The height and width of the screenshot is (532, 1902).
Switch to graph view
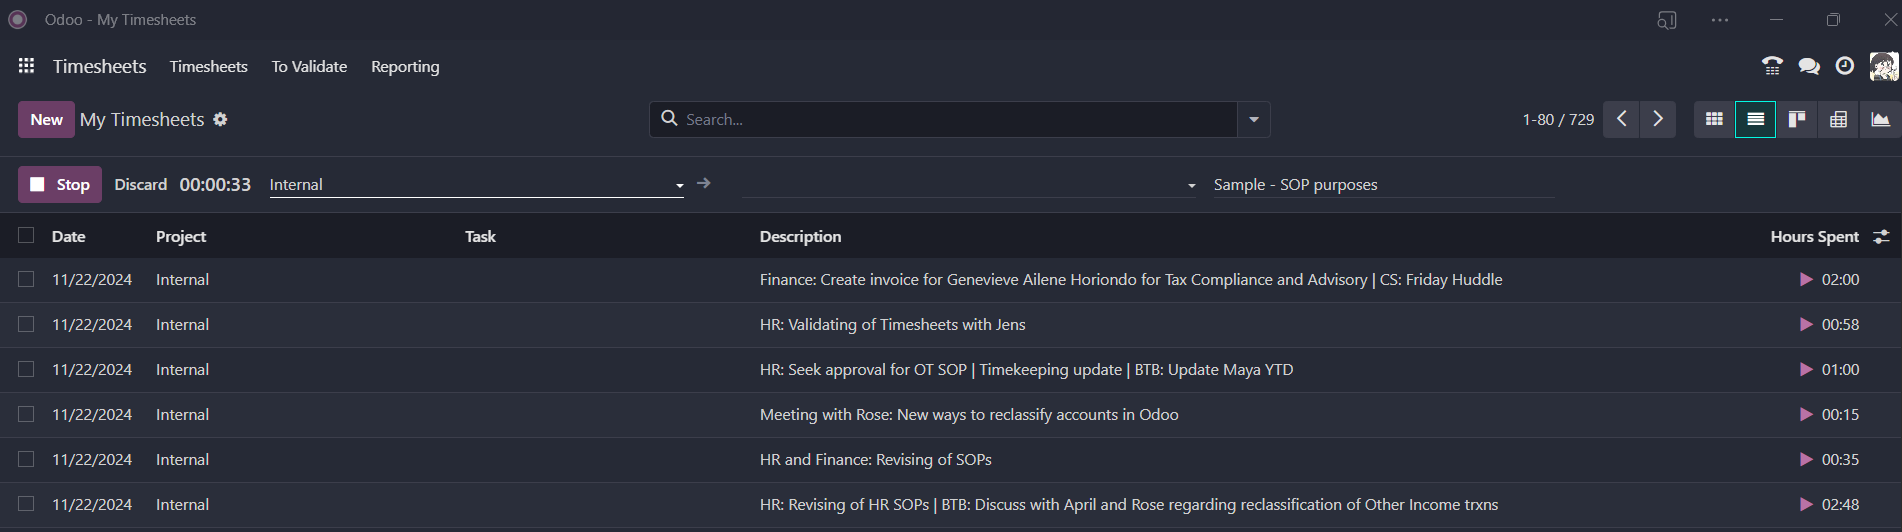1880,119
